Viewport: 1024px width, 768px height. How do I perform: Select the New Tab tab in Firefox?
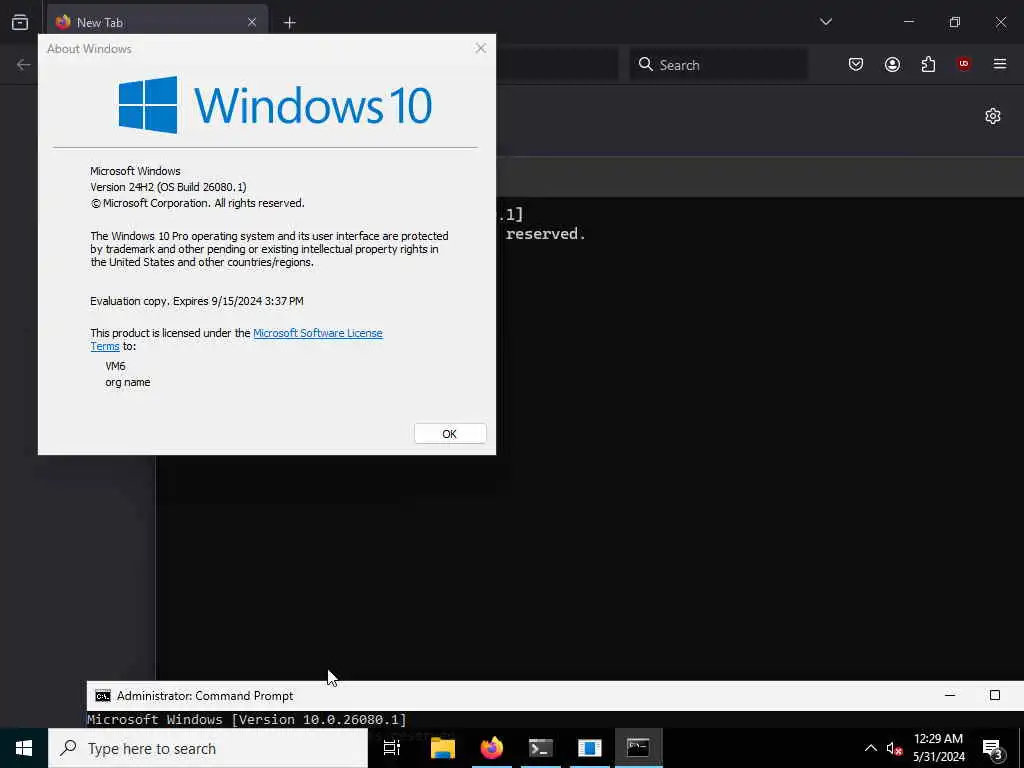tap(157, 22)
